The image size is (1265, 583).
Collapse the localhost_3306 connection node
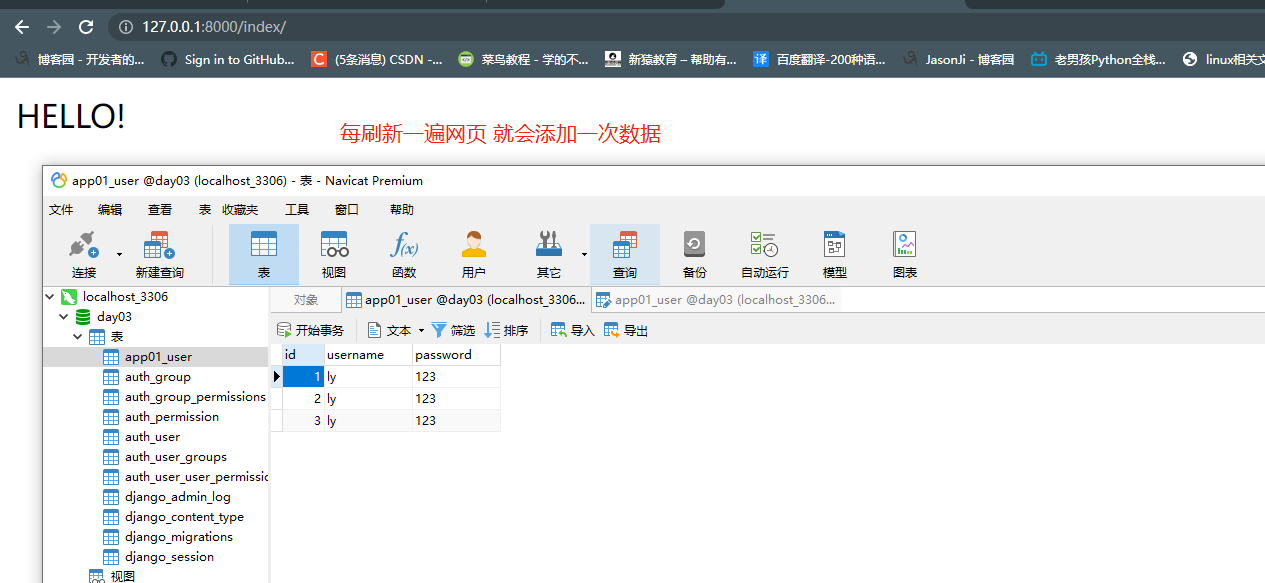tap(50, 296)
